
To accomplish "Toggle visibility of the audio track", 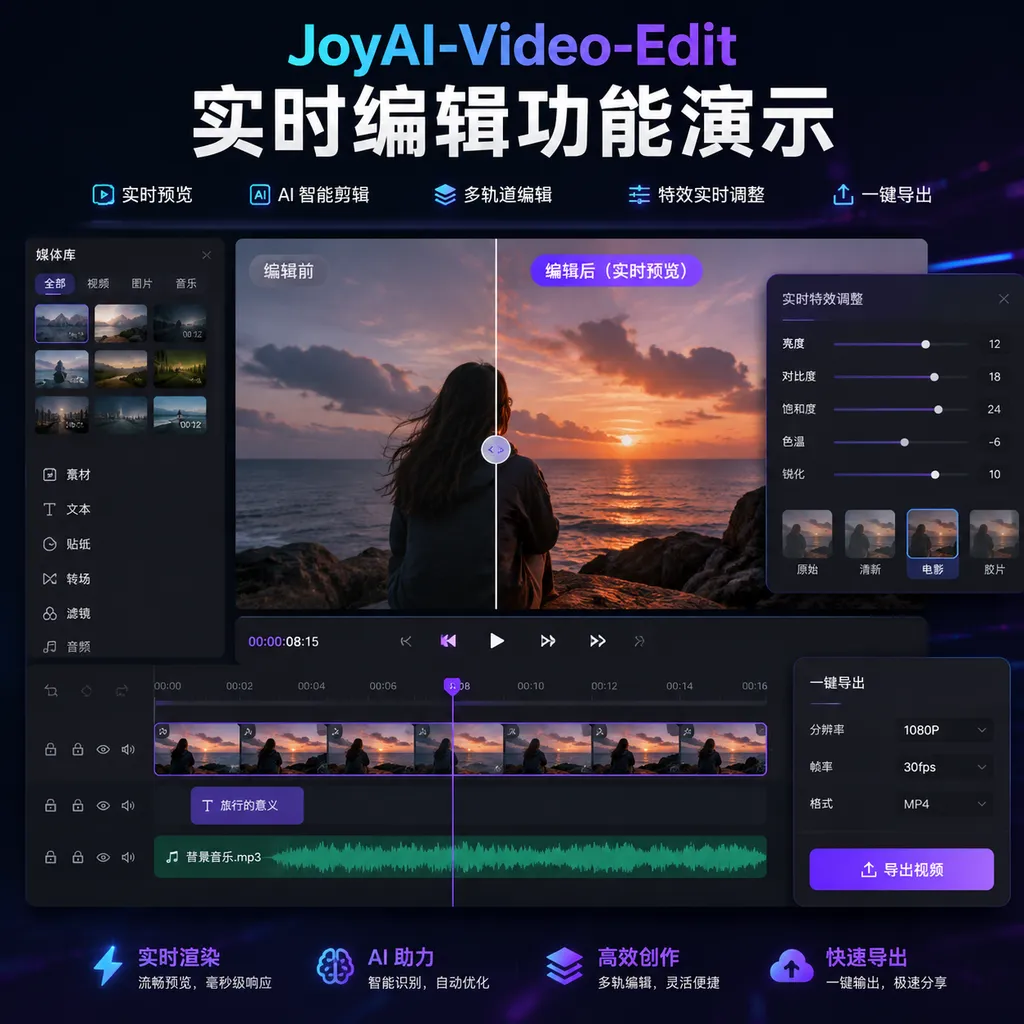I will tap(103, 857).
